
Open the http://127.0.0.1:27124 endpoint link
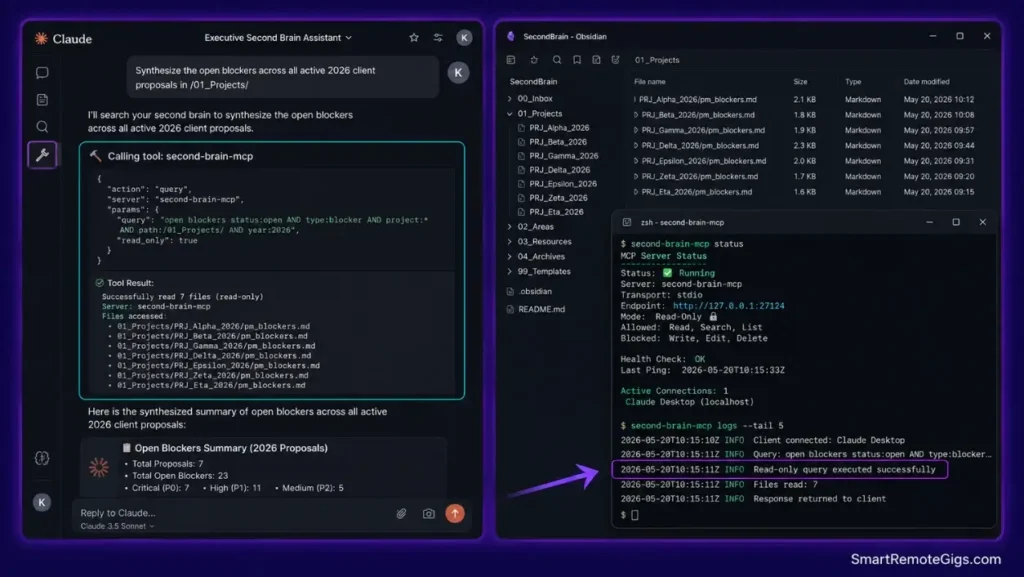pos(728,306)
